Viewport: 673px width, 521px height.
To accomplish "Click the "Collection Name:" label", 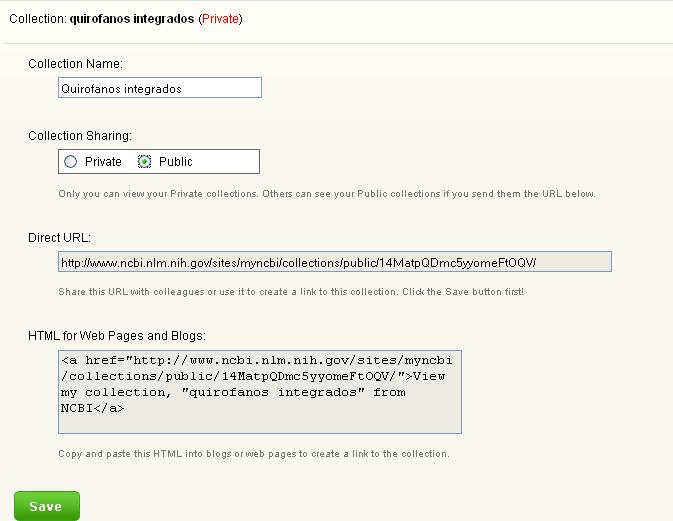I will pos(75,64).
